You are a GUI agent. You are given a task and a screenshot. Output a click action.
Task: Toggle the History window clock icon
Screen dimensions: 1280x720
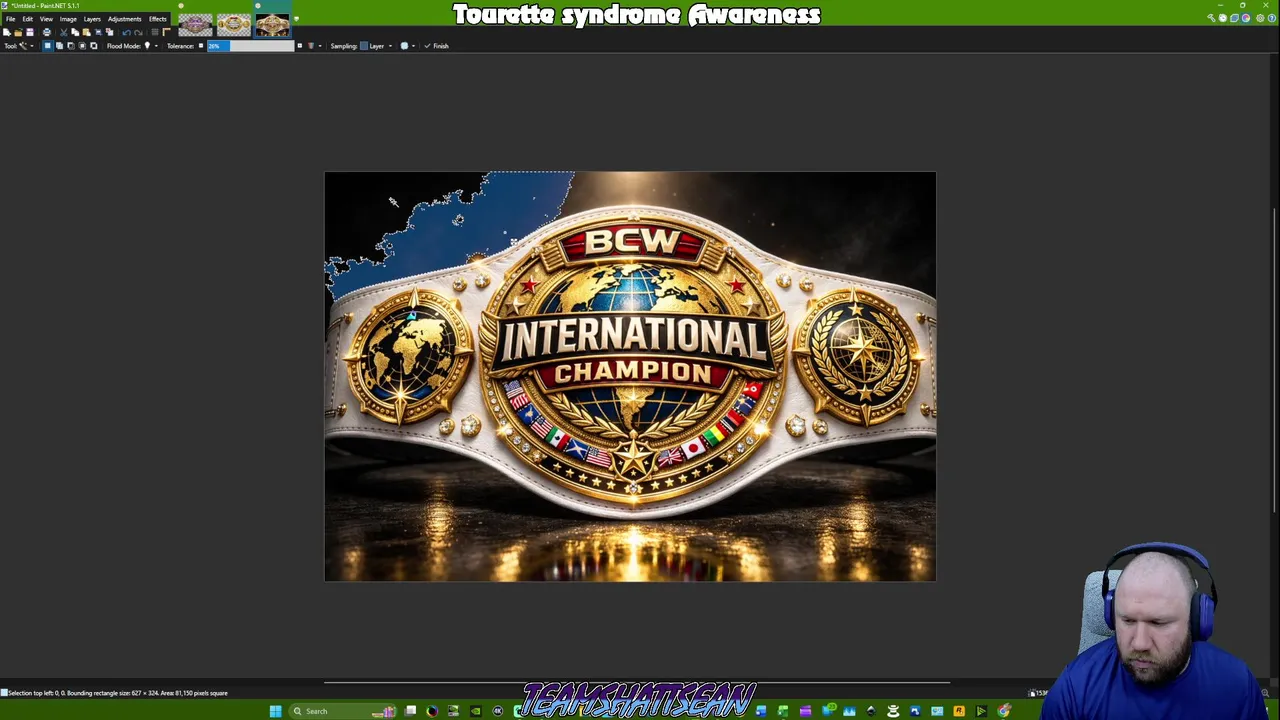[1223, 18]
